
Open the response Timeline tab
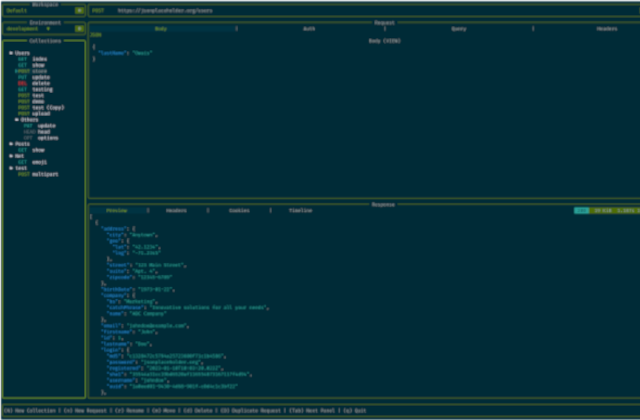point(300,211)
